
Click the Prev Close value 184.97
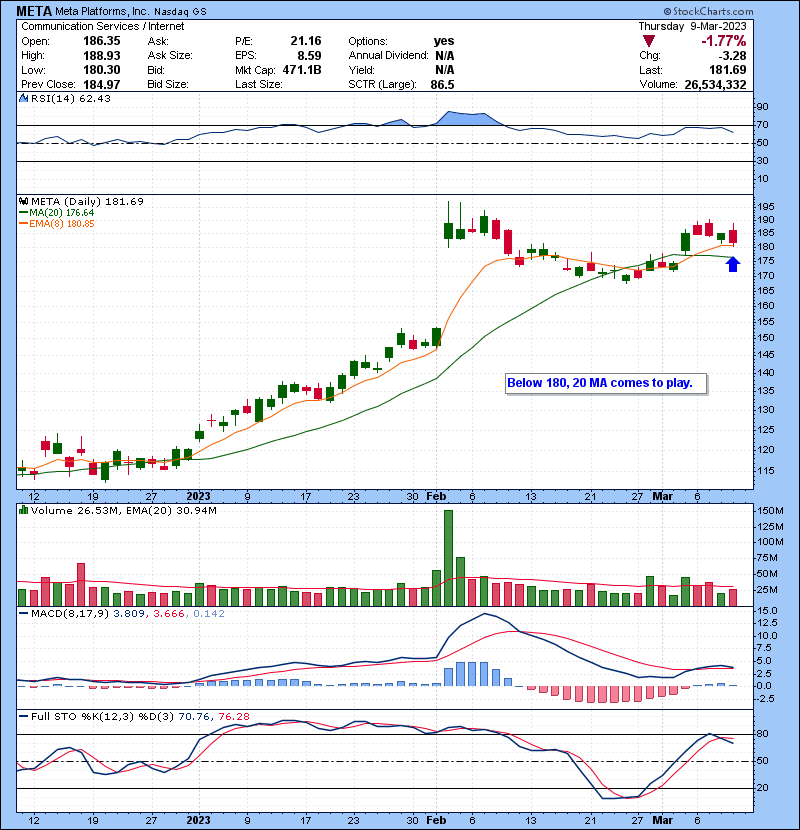pyautogui.click(x=102, y=85)
